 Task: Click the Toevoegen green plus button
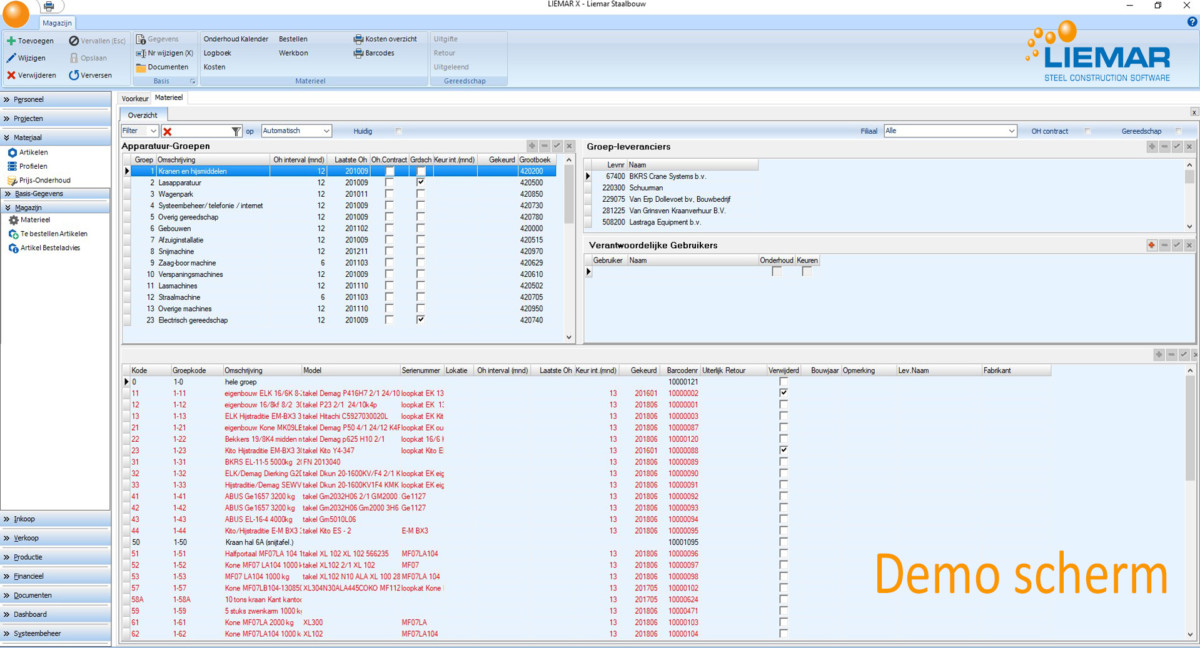pyautogui.click(x=30, y=41)
